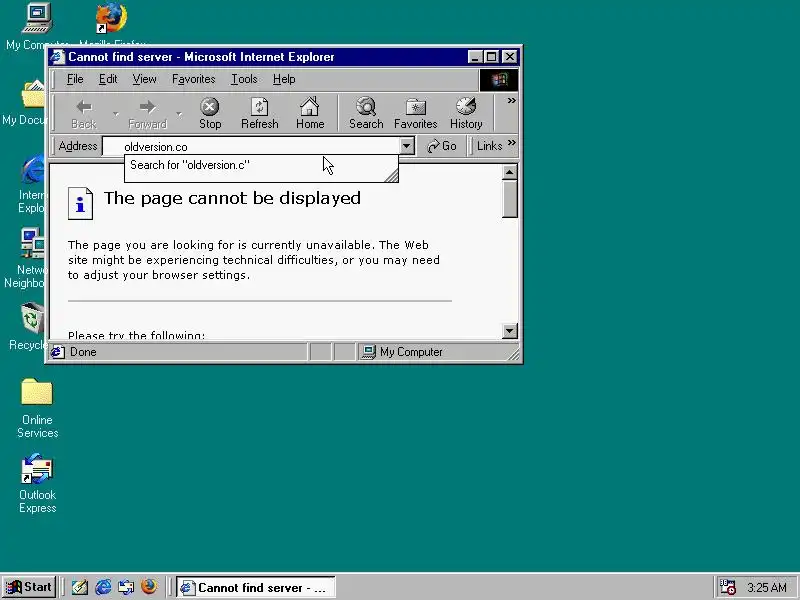800x600 pixels.
Task: Select the My Documents desktop icon
Action: point(26,102)
